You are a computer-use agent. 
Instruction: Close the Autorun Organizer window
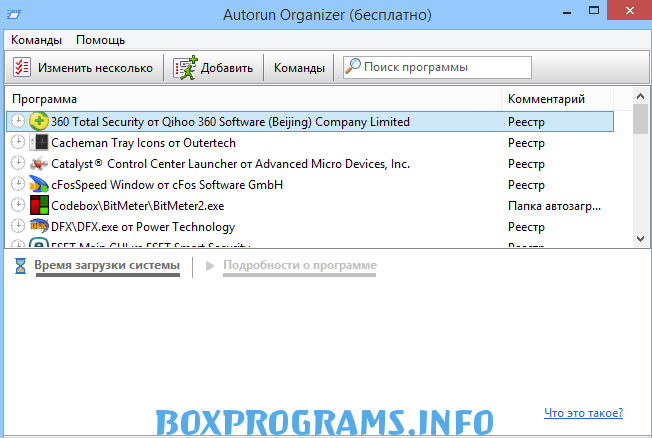click(x=630, y=10)
